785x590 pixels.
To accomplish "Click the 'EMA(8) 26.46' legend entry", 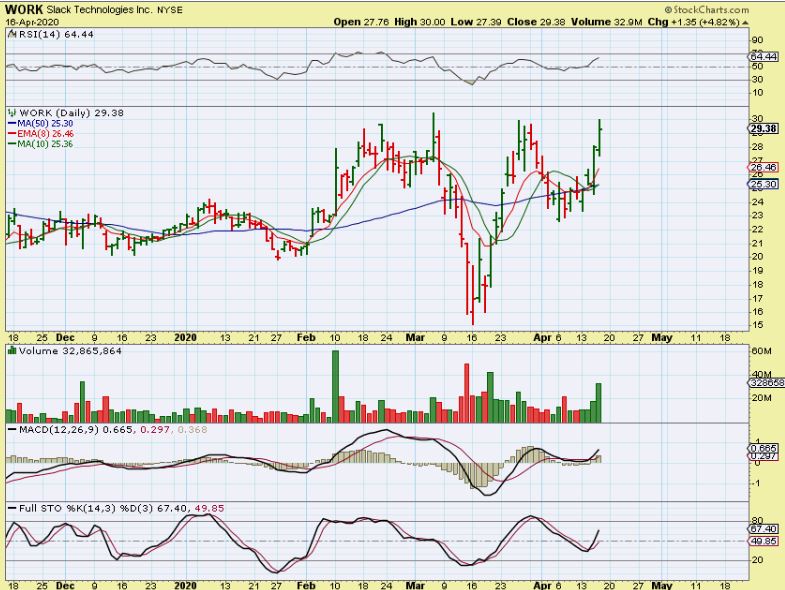I will point(46,134).
